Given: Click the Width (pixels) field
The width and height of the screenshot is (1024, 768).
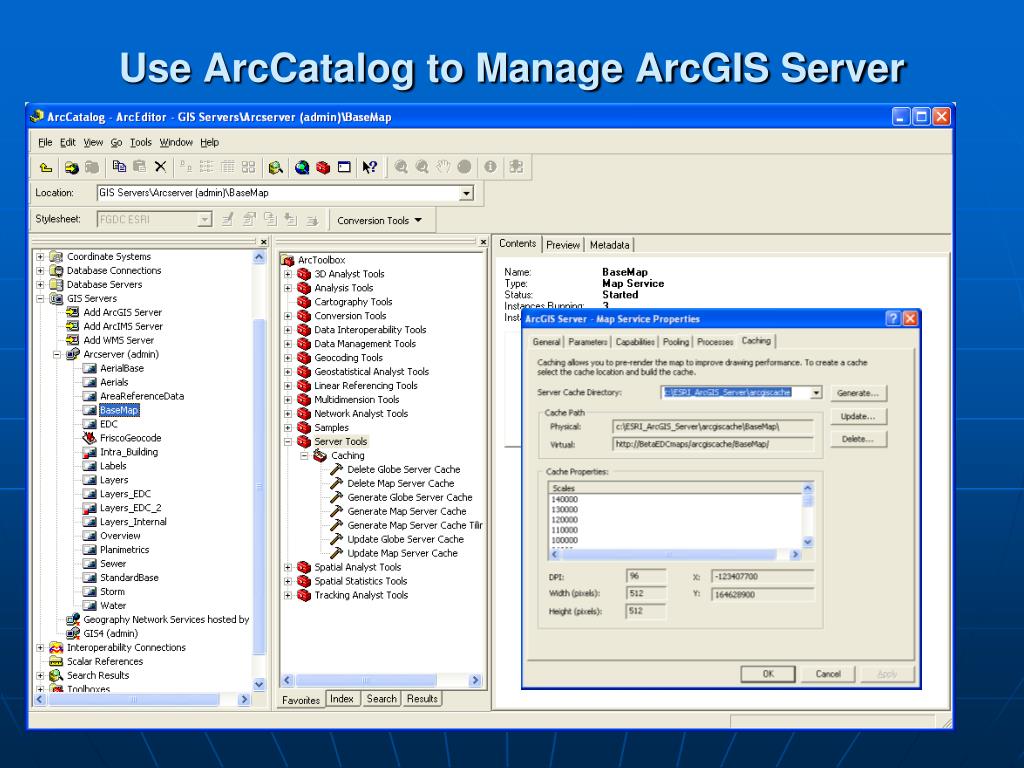Looking at the screenshot, I should [646, 593].
